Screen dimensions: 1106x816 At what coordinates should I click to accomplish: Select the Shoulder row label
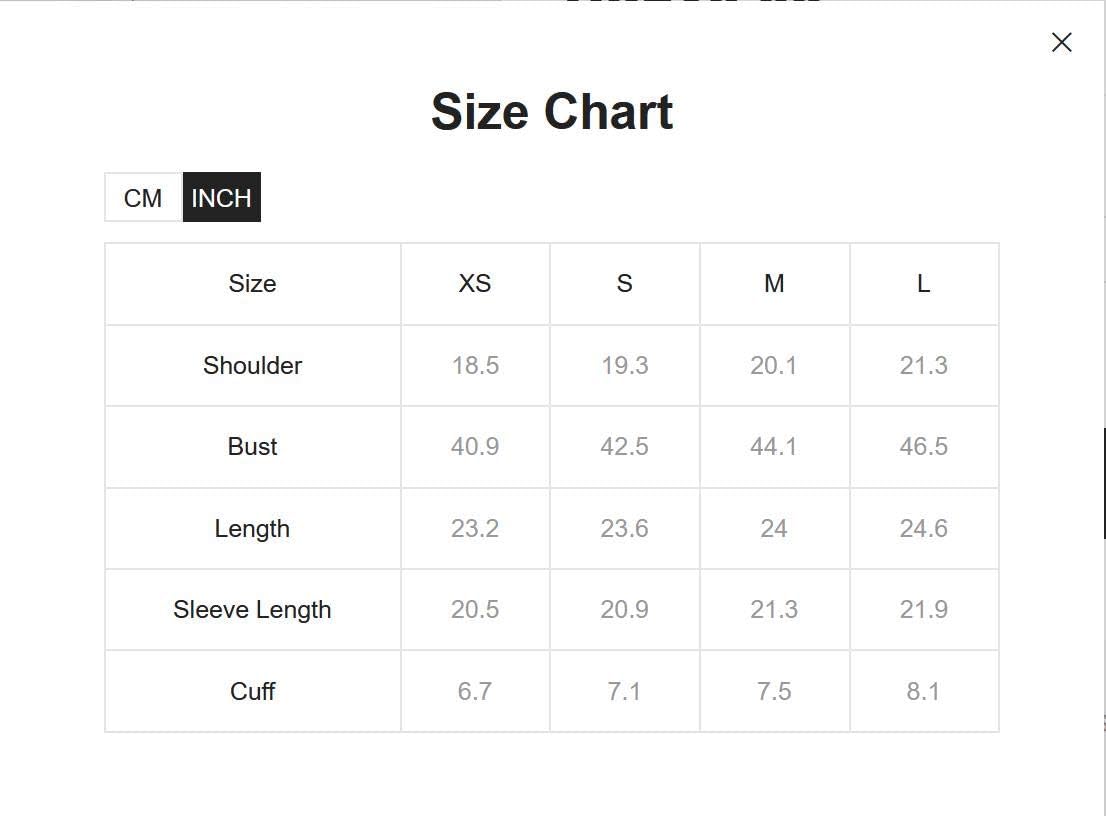point(253,365)
